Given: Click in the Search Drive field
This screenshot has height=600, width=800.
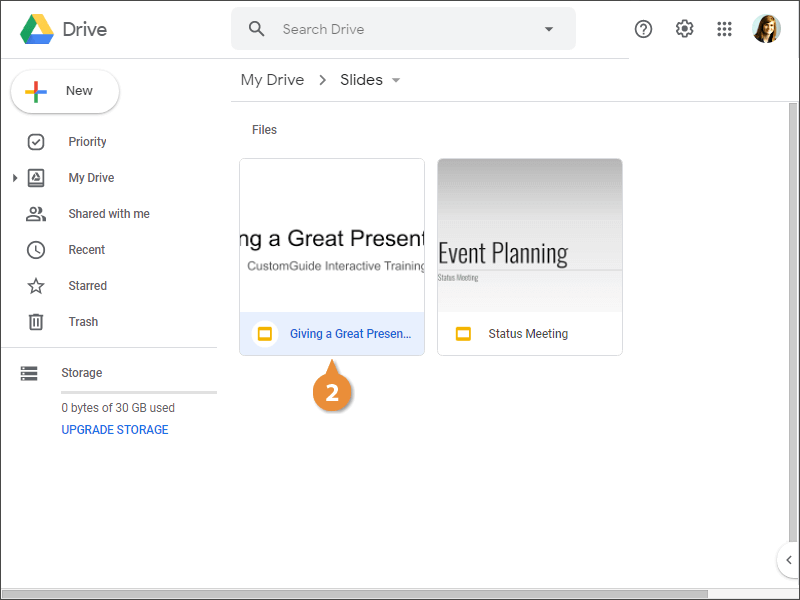Looking at the screenshot, I should point(400,29).
